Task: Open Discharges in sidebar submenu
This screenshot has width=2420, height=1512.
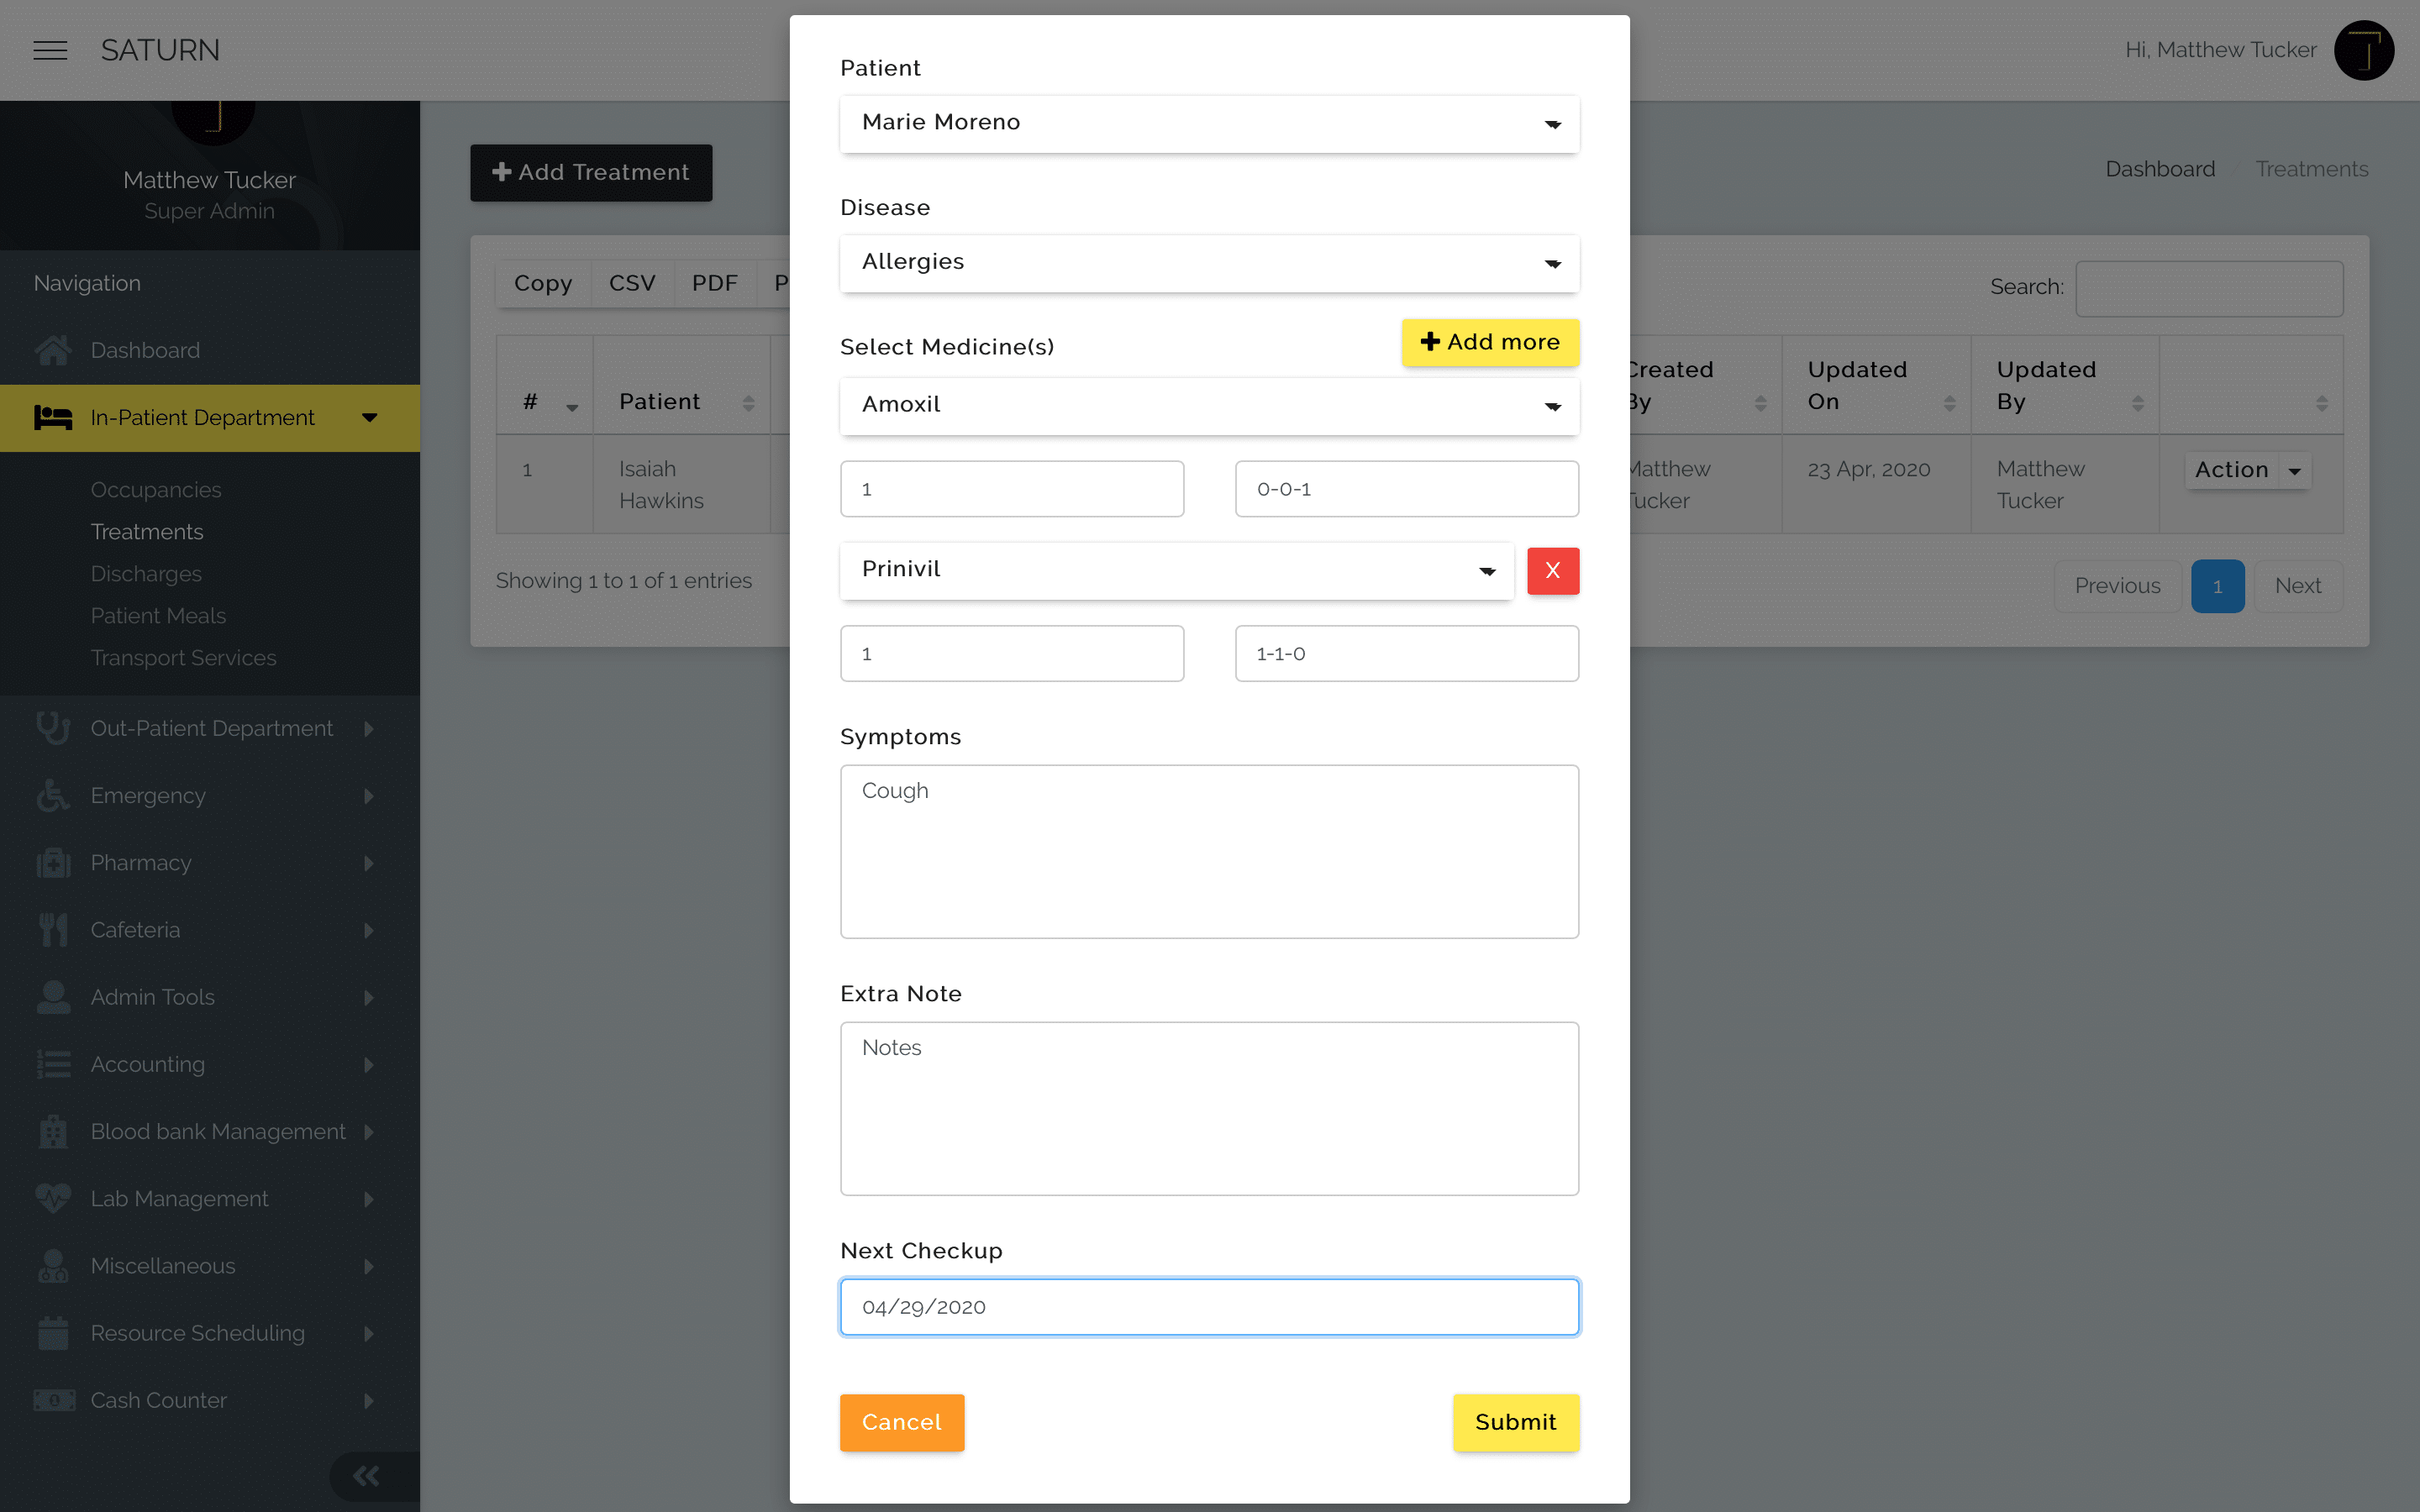Action: pyautogui.click(x=146, y=574)
